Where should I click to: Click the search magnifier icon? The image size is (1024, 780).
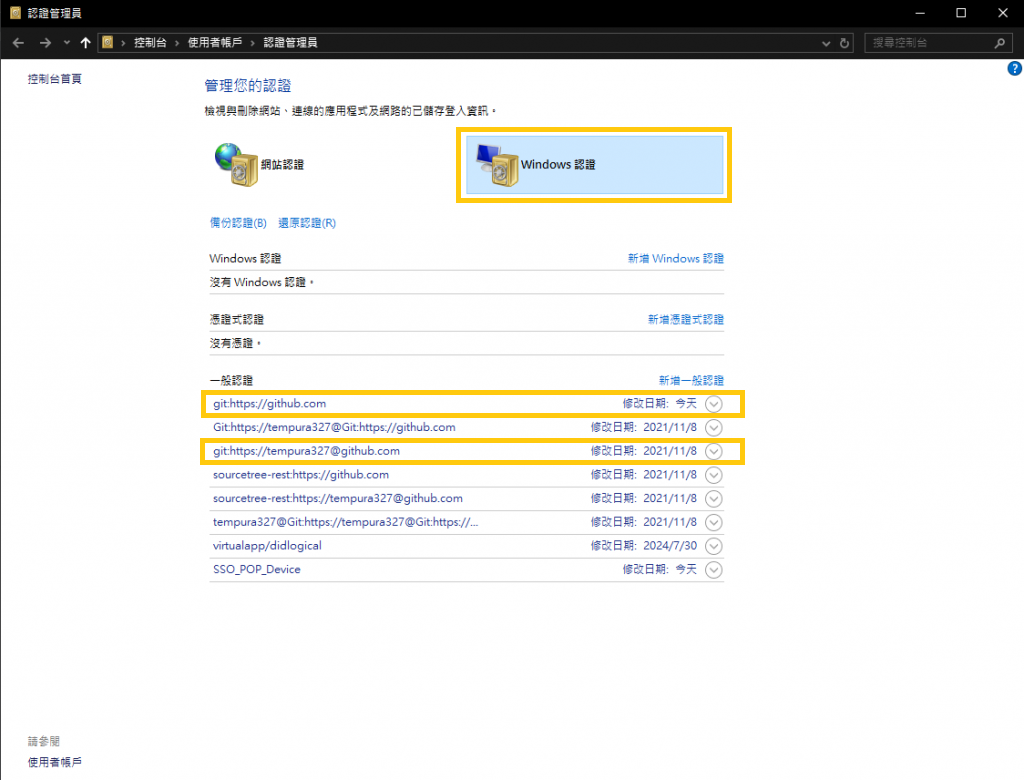point(1000,43)
